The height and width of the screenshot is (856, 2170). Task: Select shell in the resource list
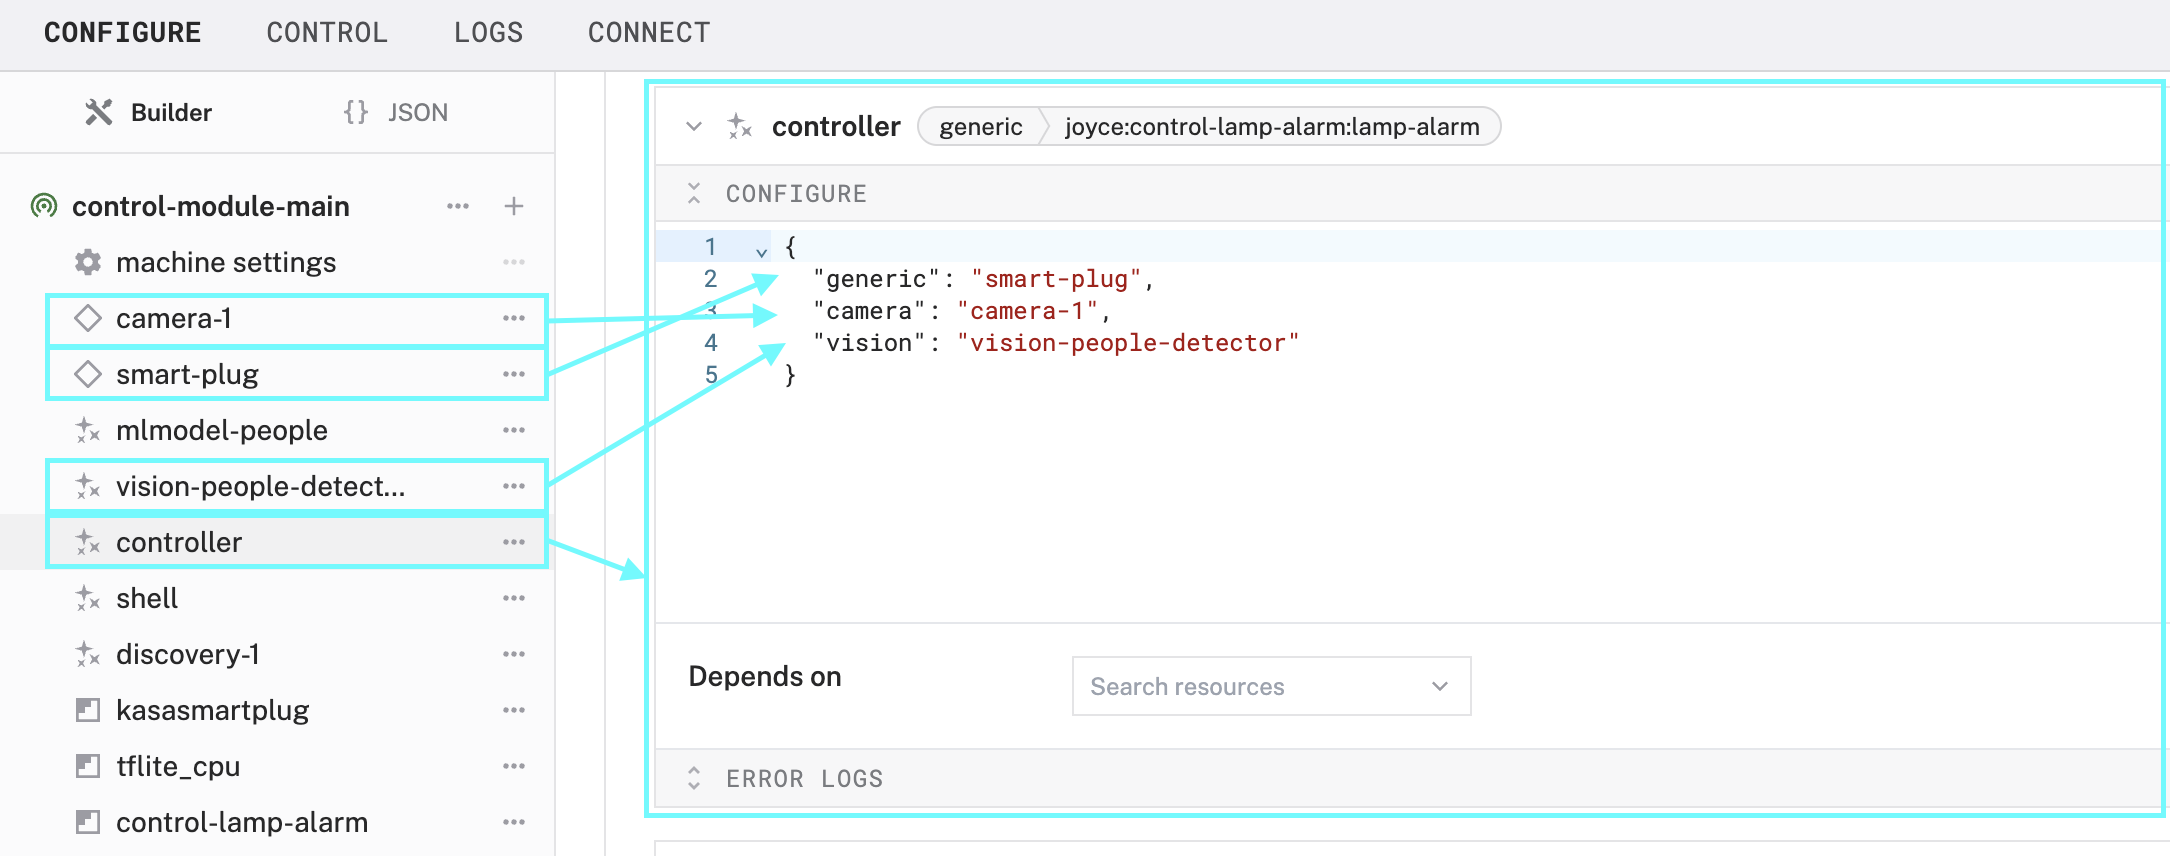[x=147, y=598]
